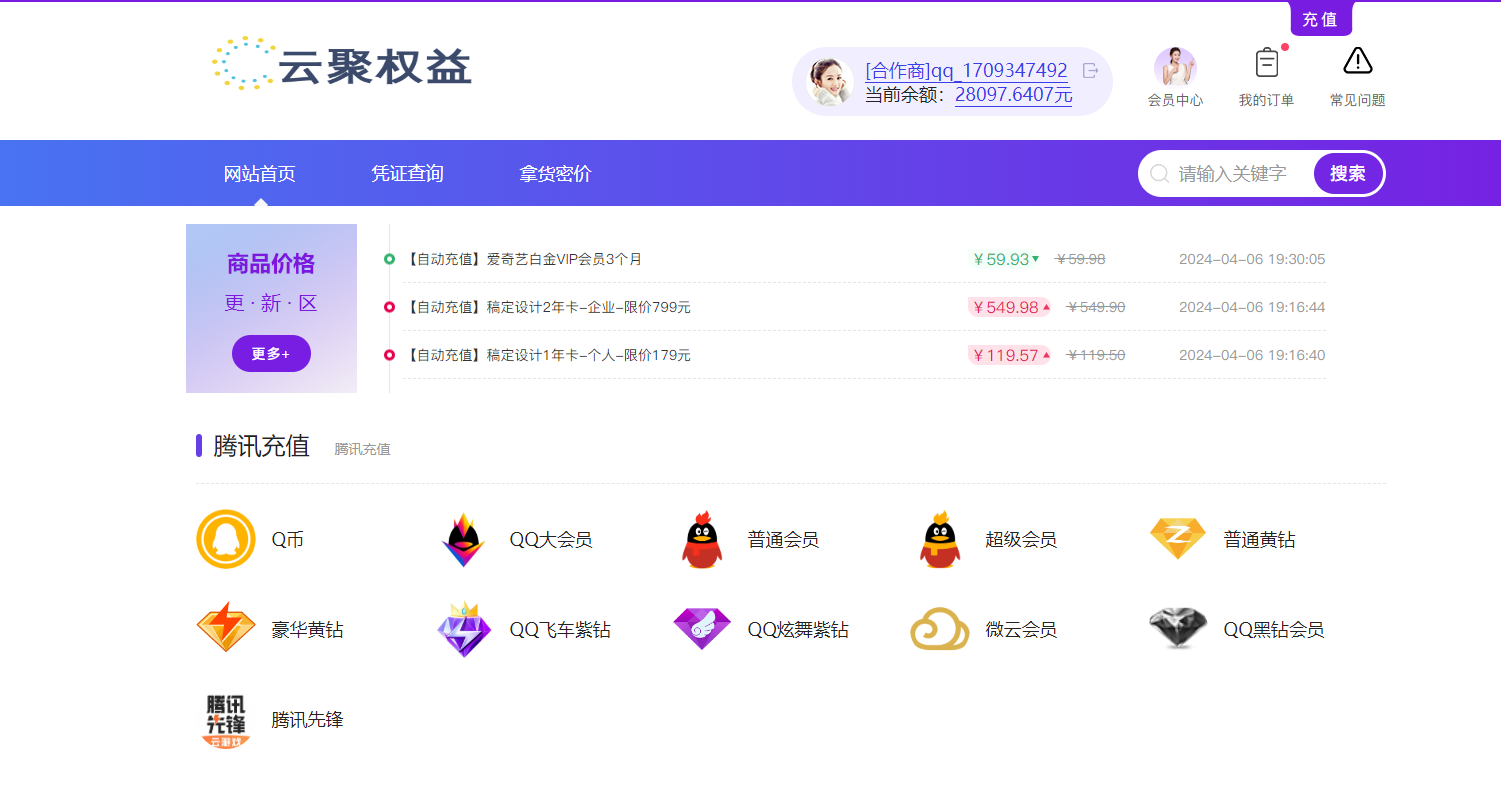Open the 拿货密价 menu item

click(555, 173)
